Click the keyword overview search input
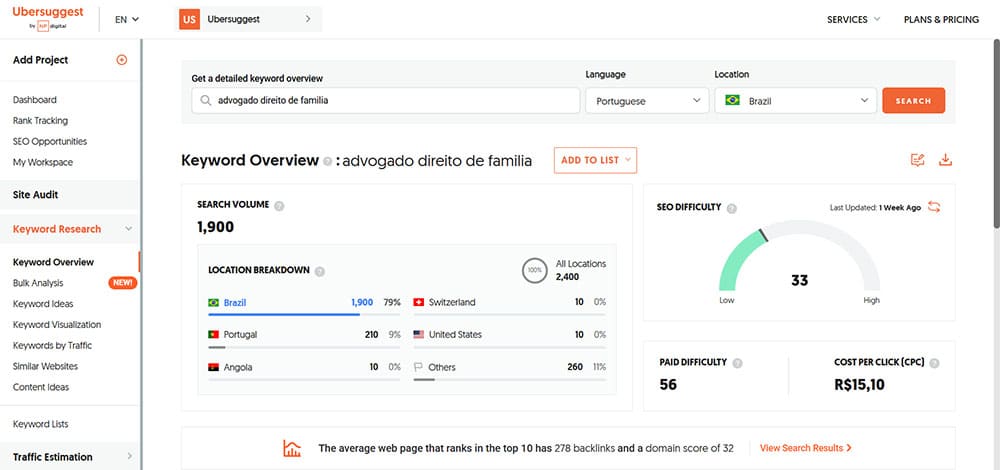Screen dimensions: 1000x470 [x=386, y=101]
